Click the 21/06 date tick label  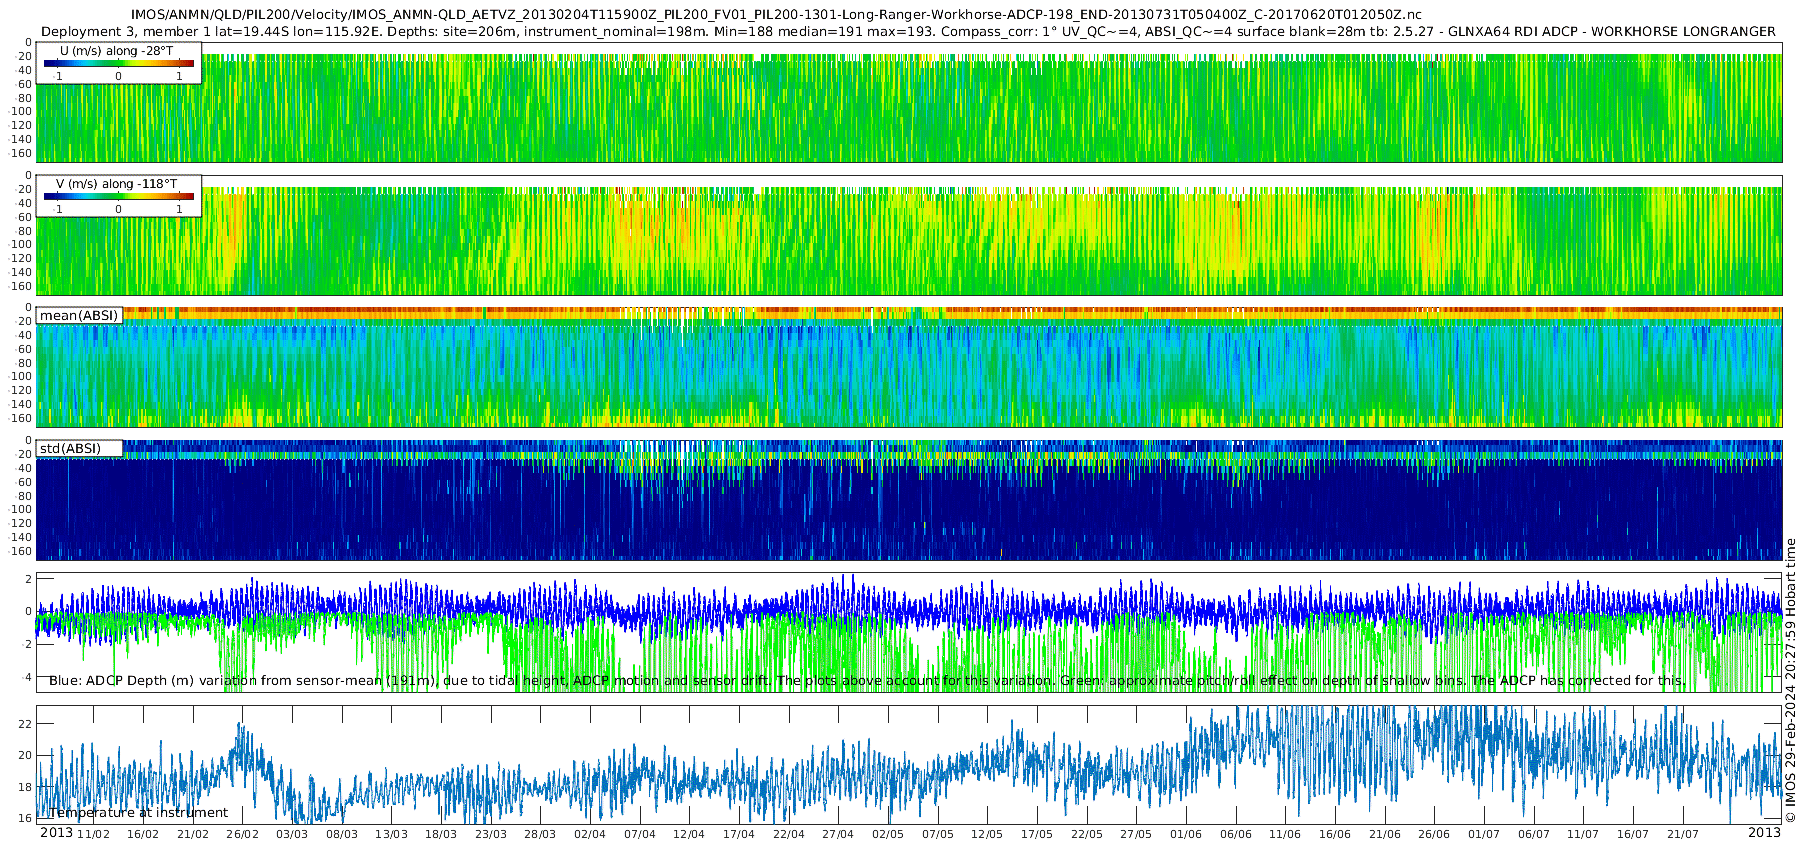pyautogui.click(x=1385, y=834)
